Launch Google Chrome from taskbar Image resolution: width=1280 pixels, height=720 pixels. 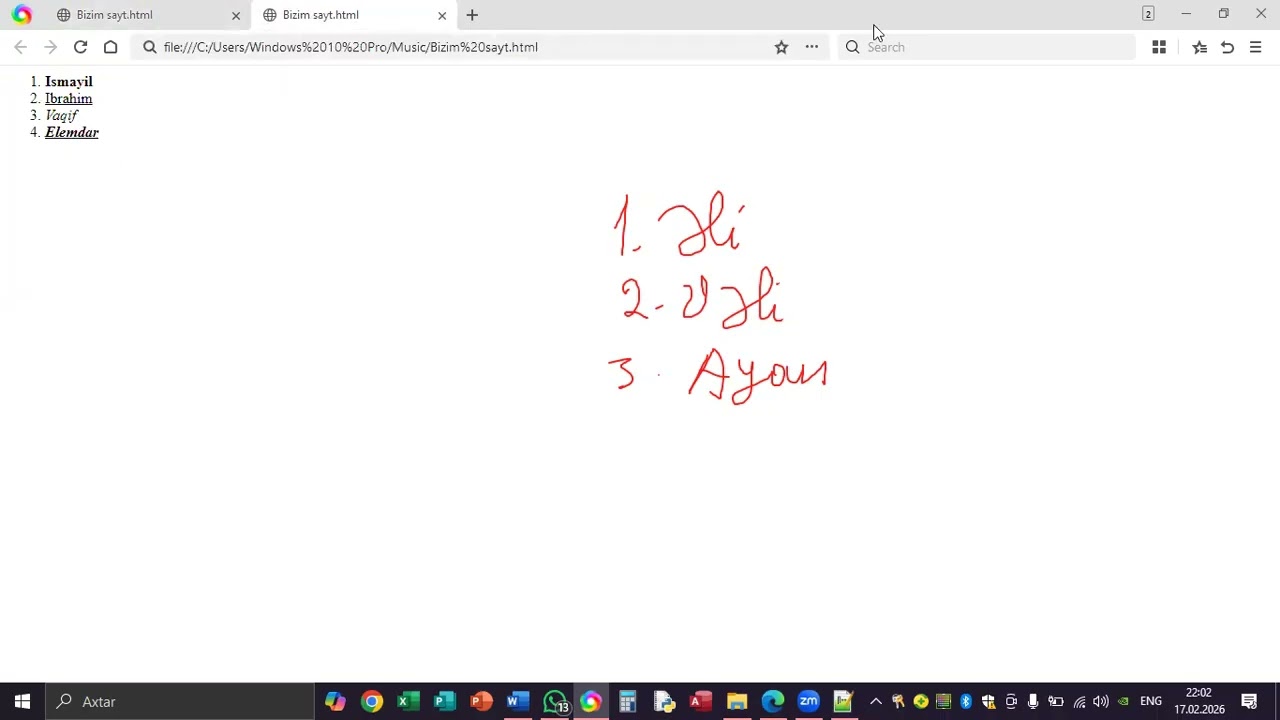point(371,702)
